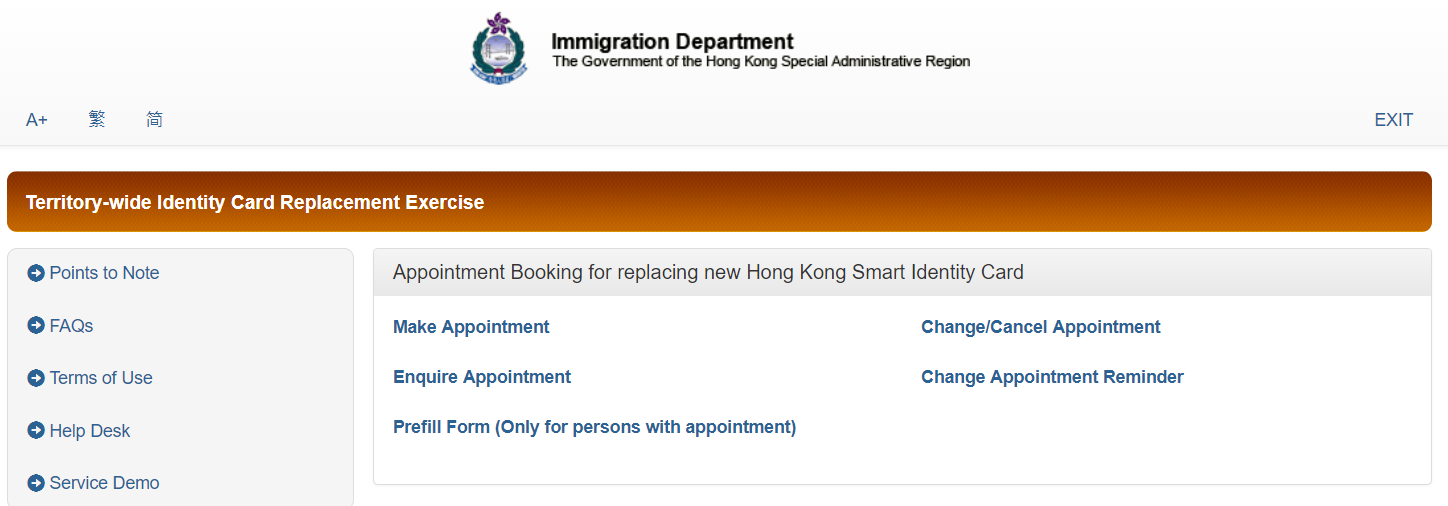Open Prefill Form for persons with appointment
This screenshot has height=506, width=1448.
point(595,427)
